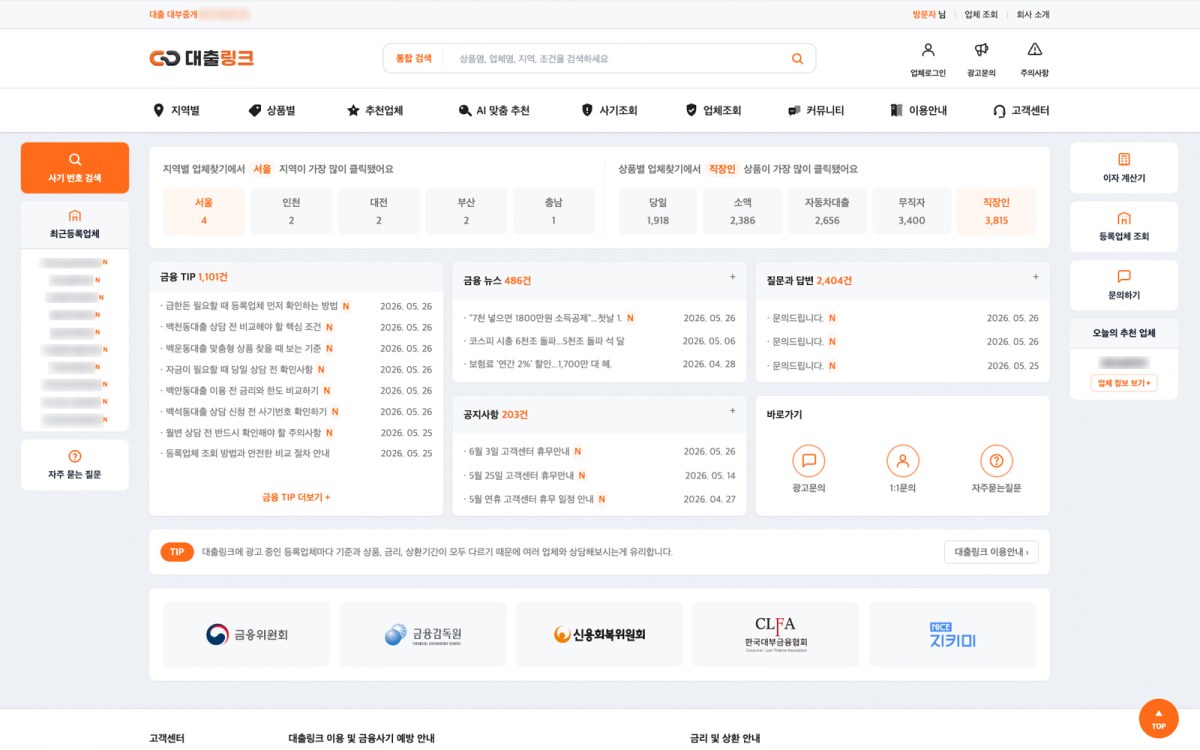Click the 최근등록업체 building icon

click(x=75, y=216)
